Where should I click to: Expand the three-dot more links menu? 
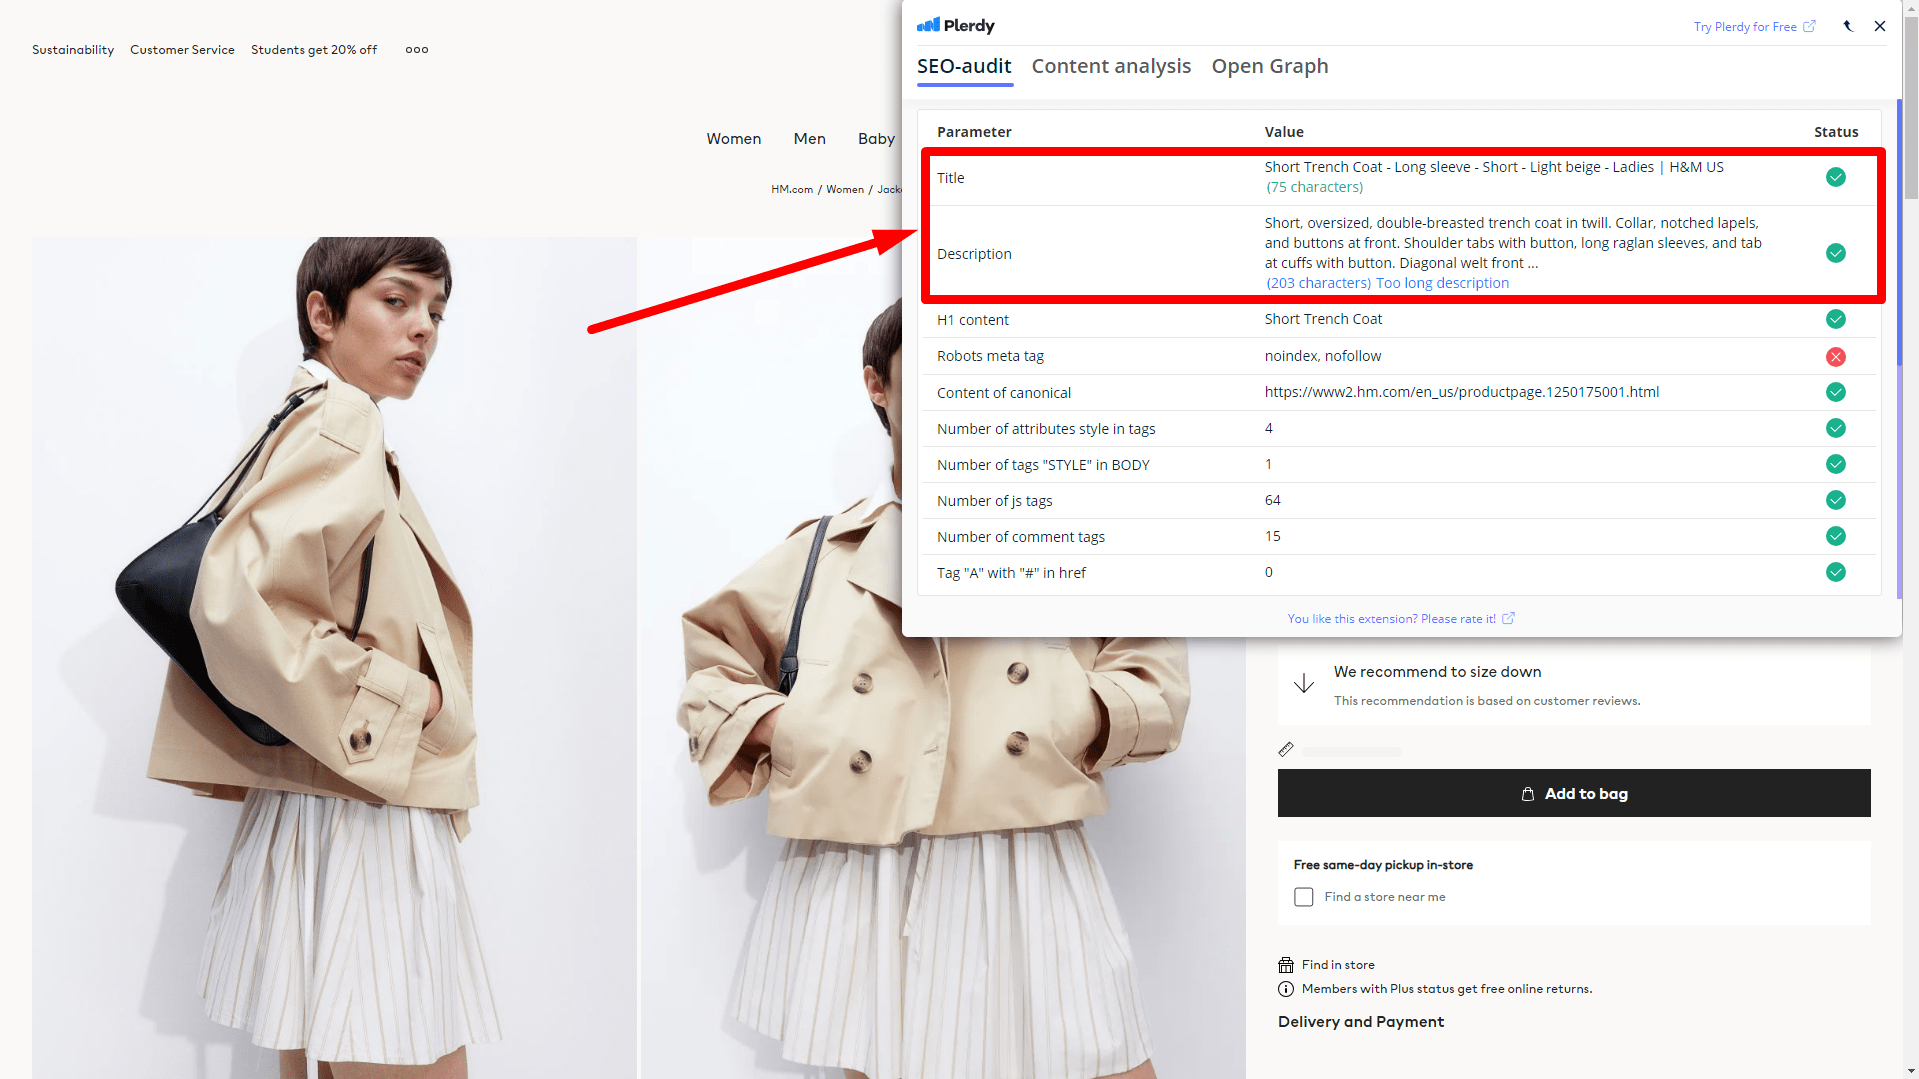pos(417,50)
